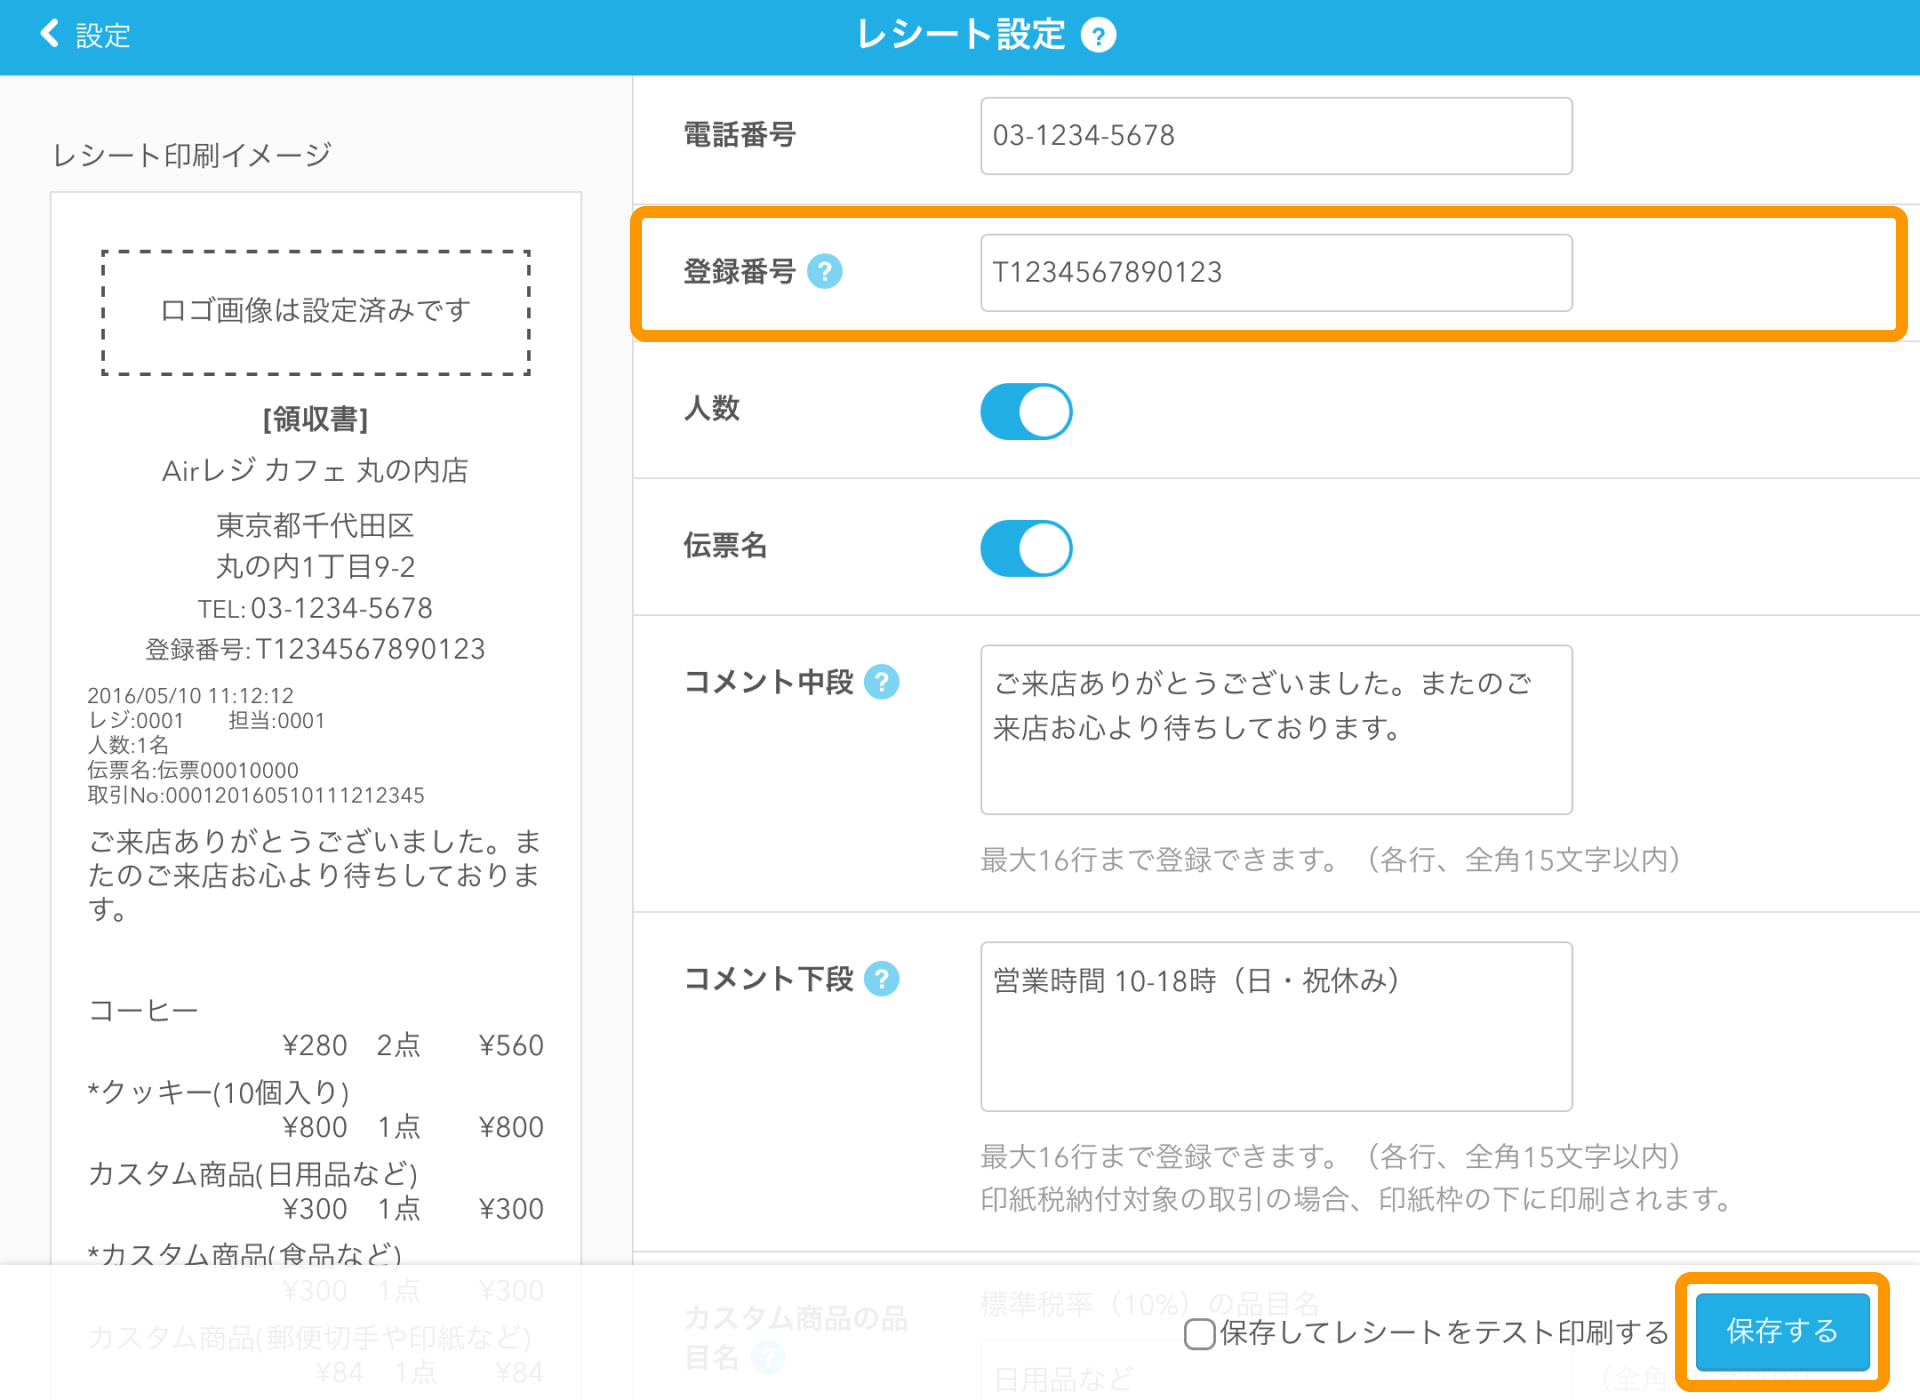Turn off the 人数 toggle
The height and width of the screenshot is (1400, 1920).
(x=1025, y=410)
